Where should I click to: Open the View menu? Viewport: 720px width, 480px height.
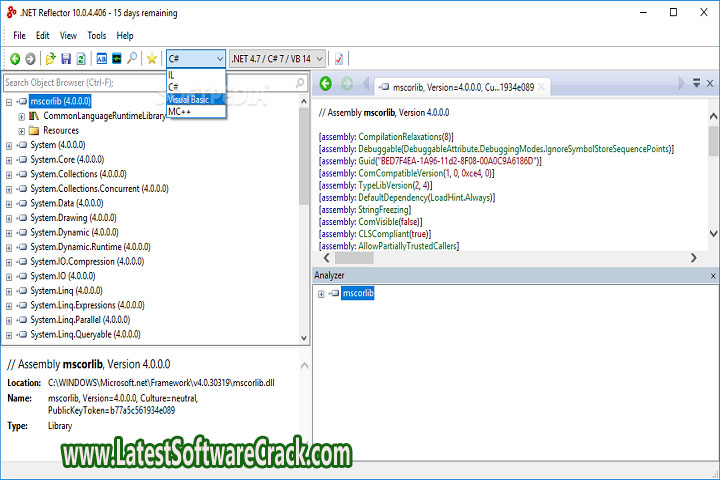point(68,35)
